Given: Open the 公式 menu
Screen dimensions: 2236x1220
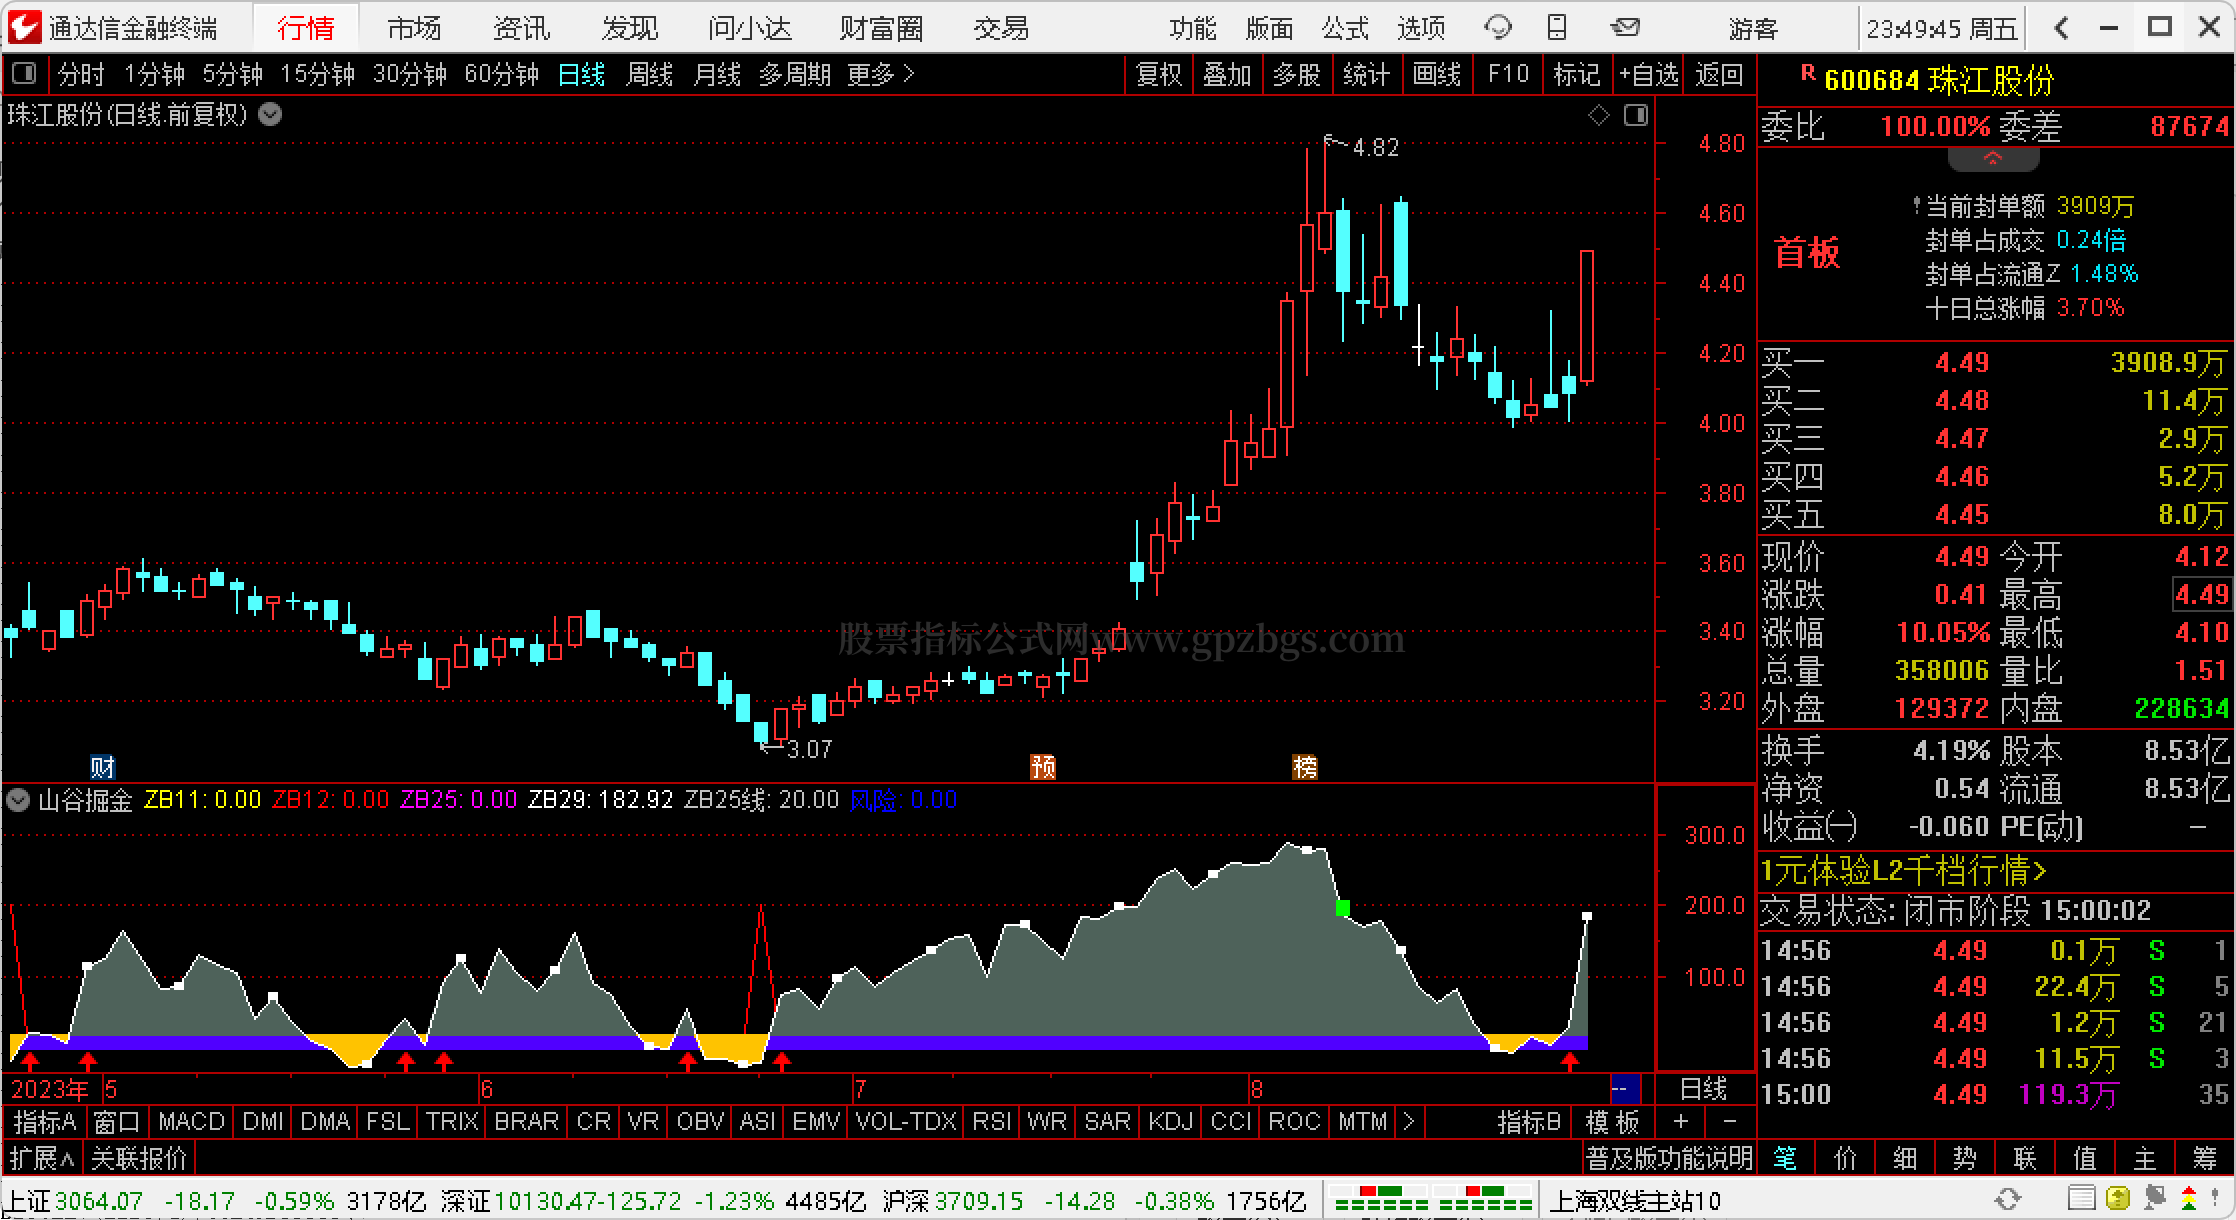Looking at the screenshot, I should [1345, 28].
